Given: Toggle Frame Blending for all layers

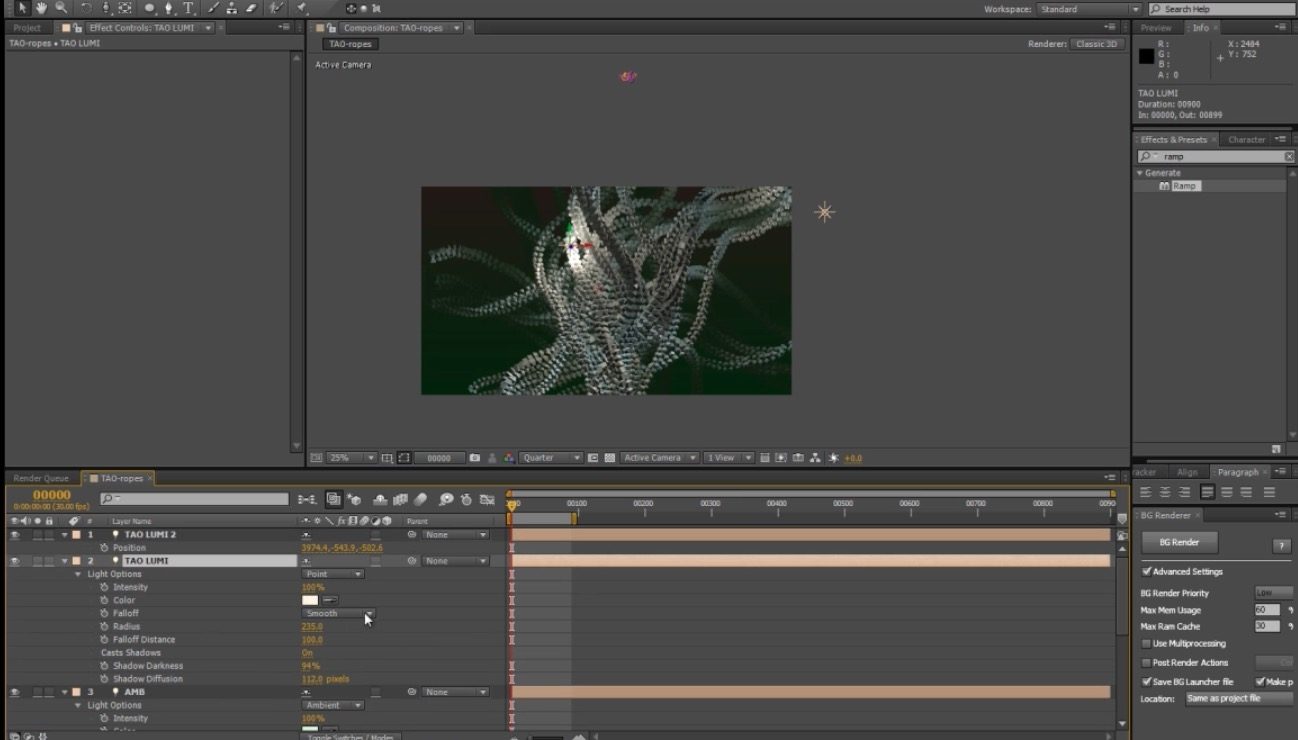Looking at the screenshot, I should (x=401, y=499).
